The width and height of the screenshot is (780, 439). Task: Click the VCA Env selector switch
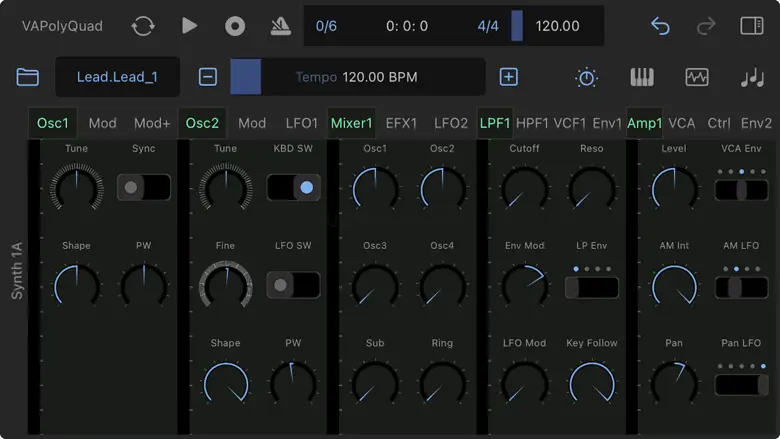pyautogui.click(x=741, y=190)
